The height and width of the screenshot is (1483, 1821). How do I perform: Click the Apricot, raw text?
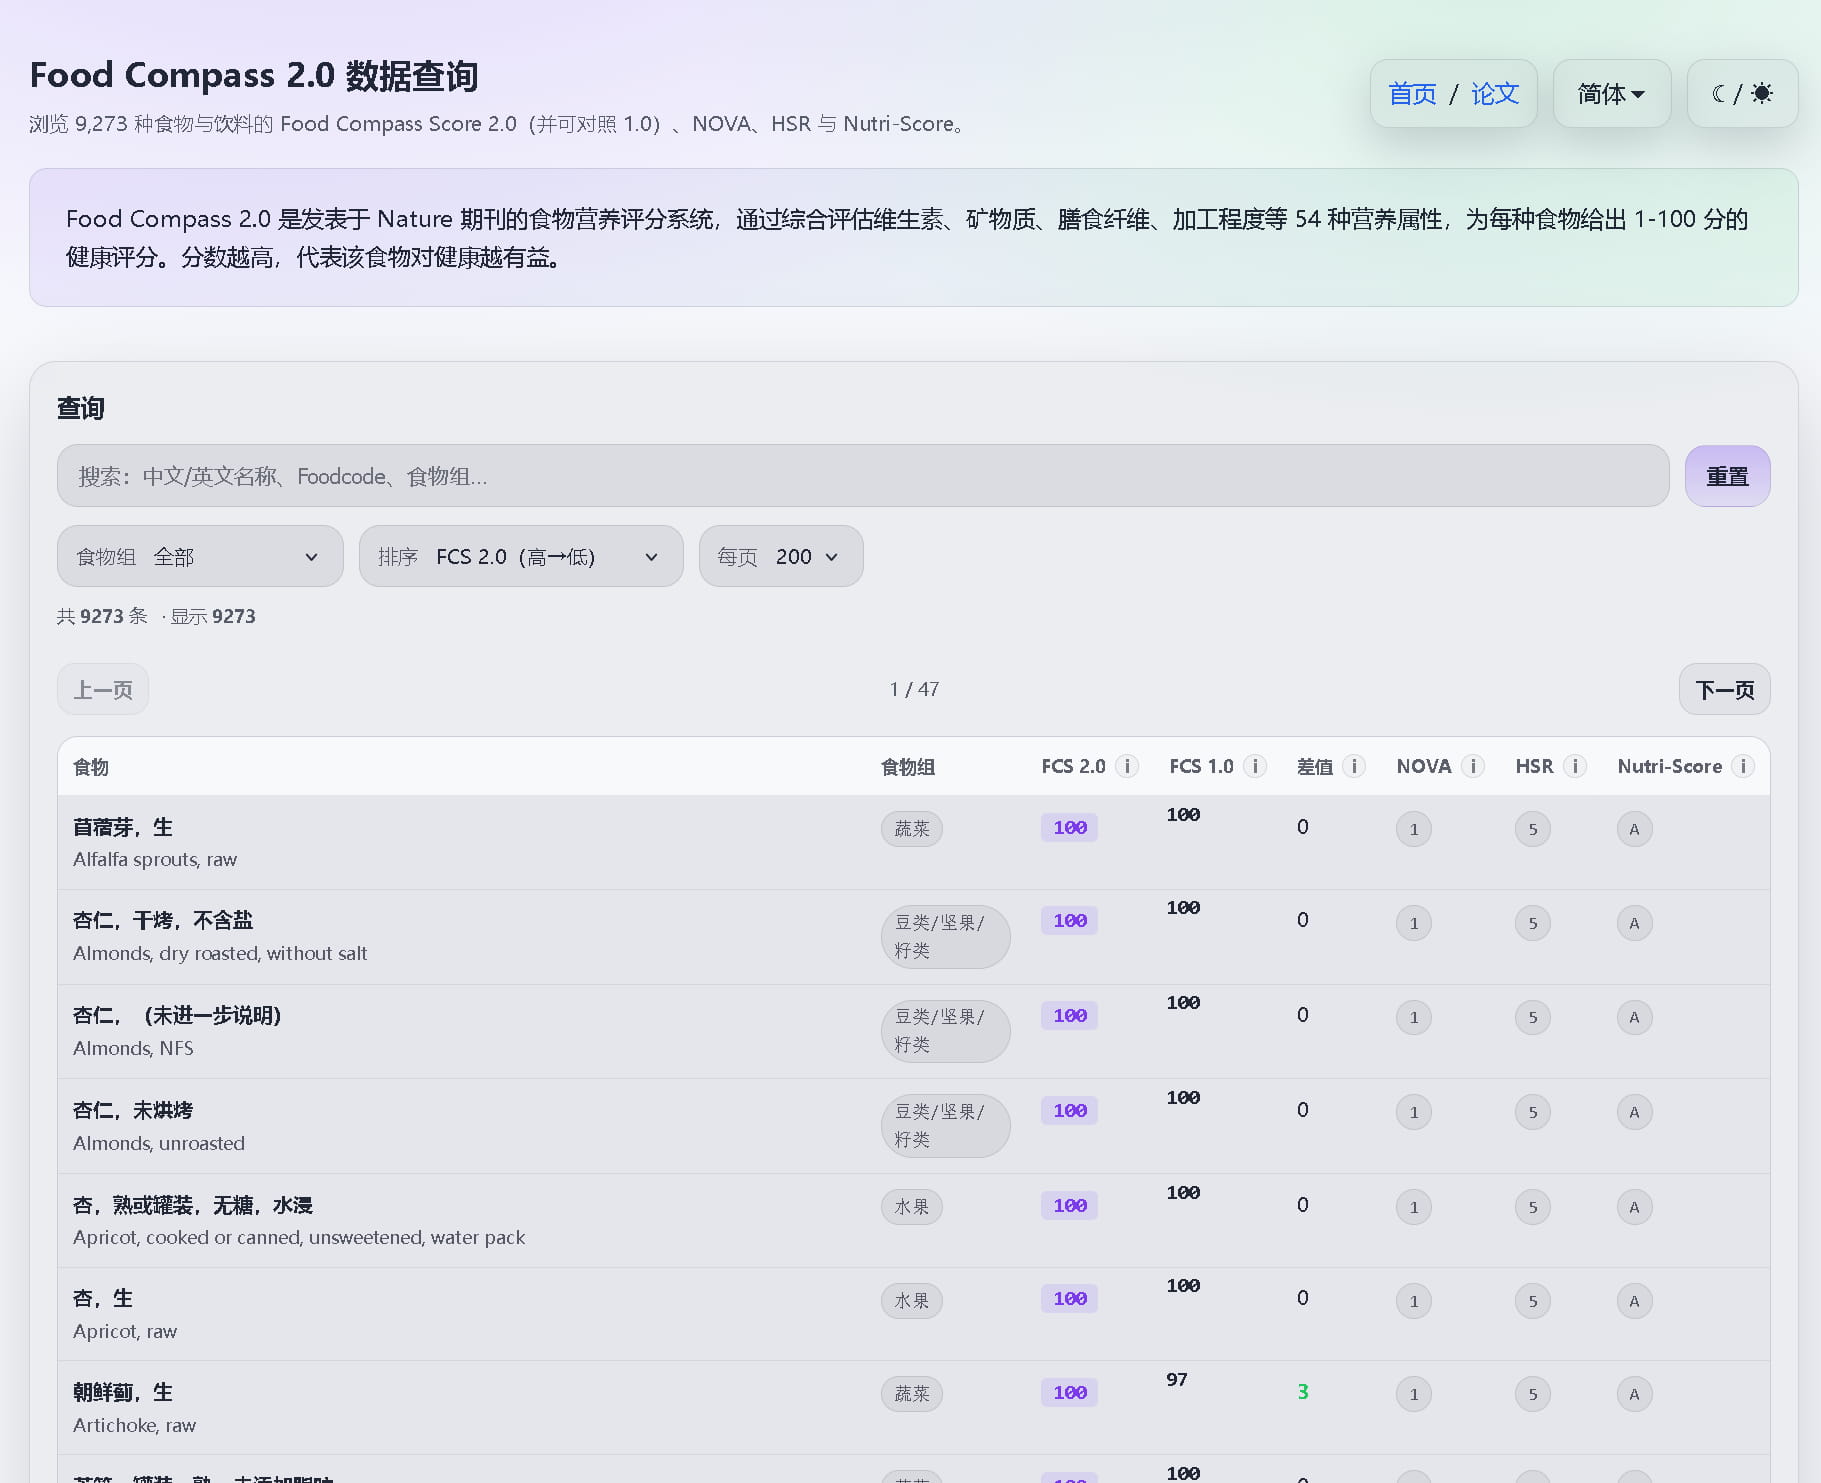point(125,1331)
